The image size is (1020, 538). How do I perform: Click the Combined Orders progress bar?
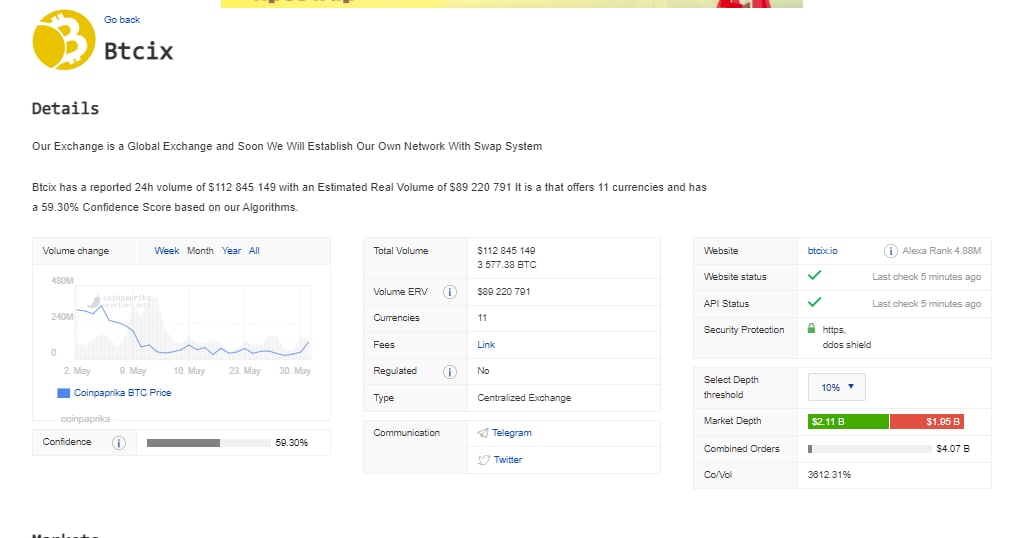(869, 449)
